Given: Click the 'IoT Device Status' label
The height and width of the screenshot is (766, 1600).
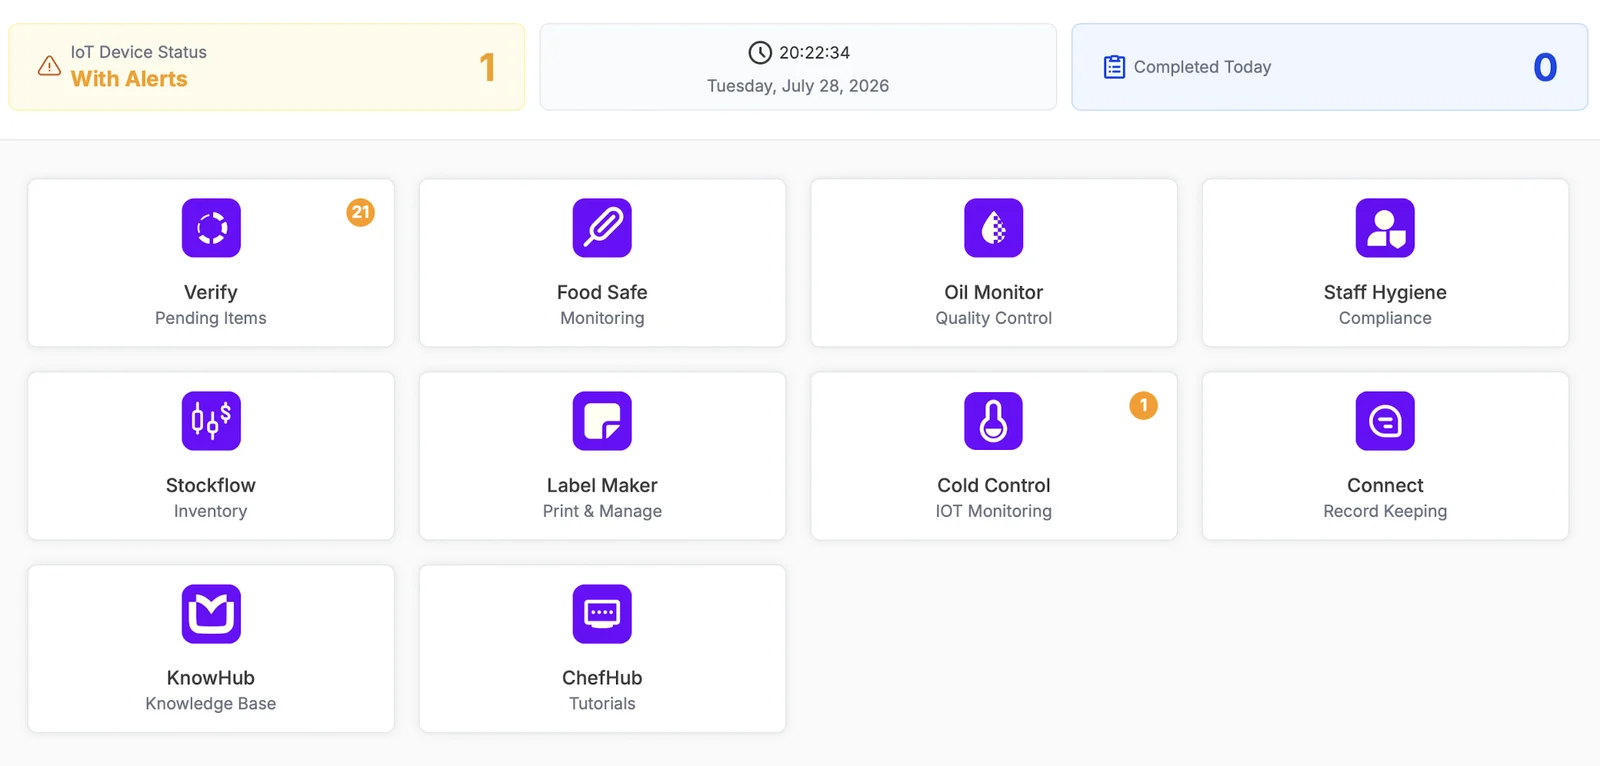Looking at the screenshot, I should [x=139, y=52].
